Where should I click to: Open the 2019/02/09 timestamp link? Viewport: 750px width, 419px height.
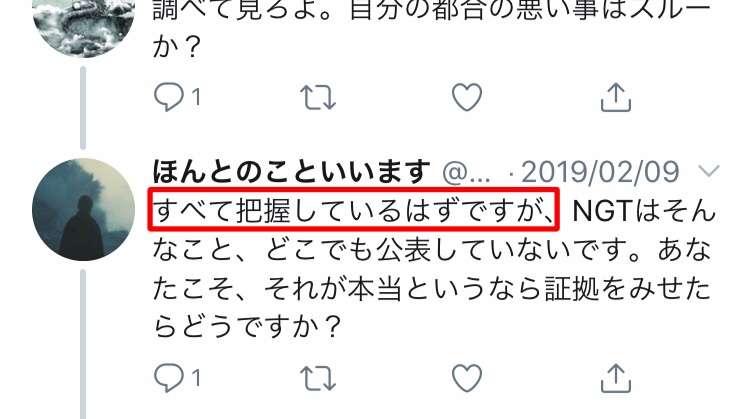click(600, 172)
